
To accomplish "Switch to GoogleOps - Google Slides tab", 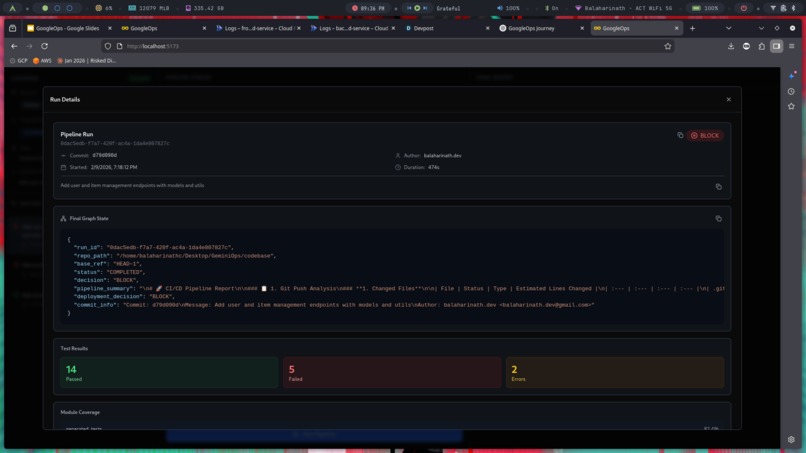I will pos(67,28).
